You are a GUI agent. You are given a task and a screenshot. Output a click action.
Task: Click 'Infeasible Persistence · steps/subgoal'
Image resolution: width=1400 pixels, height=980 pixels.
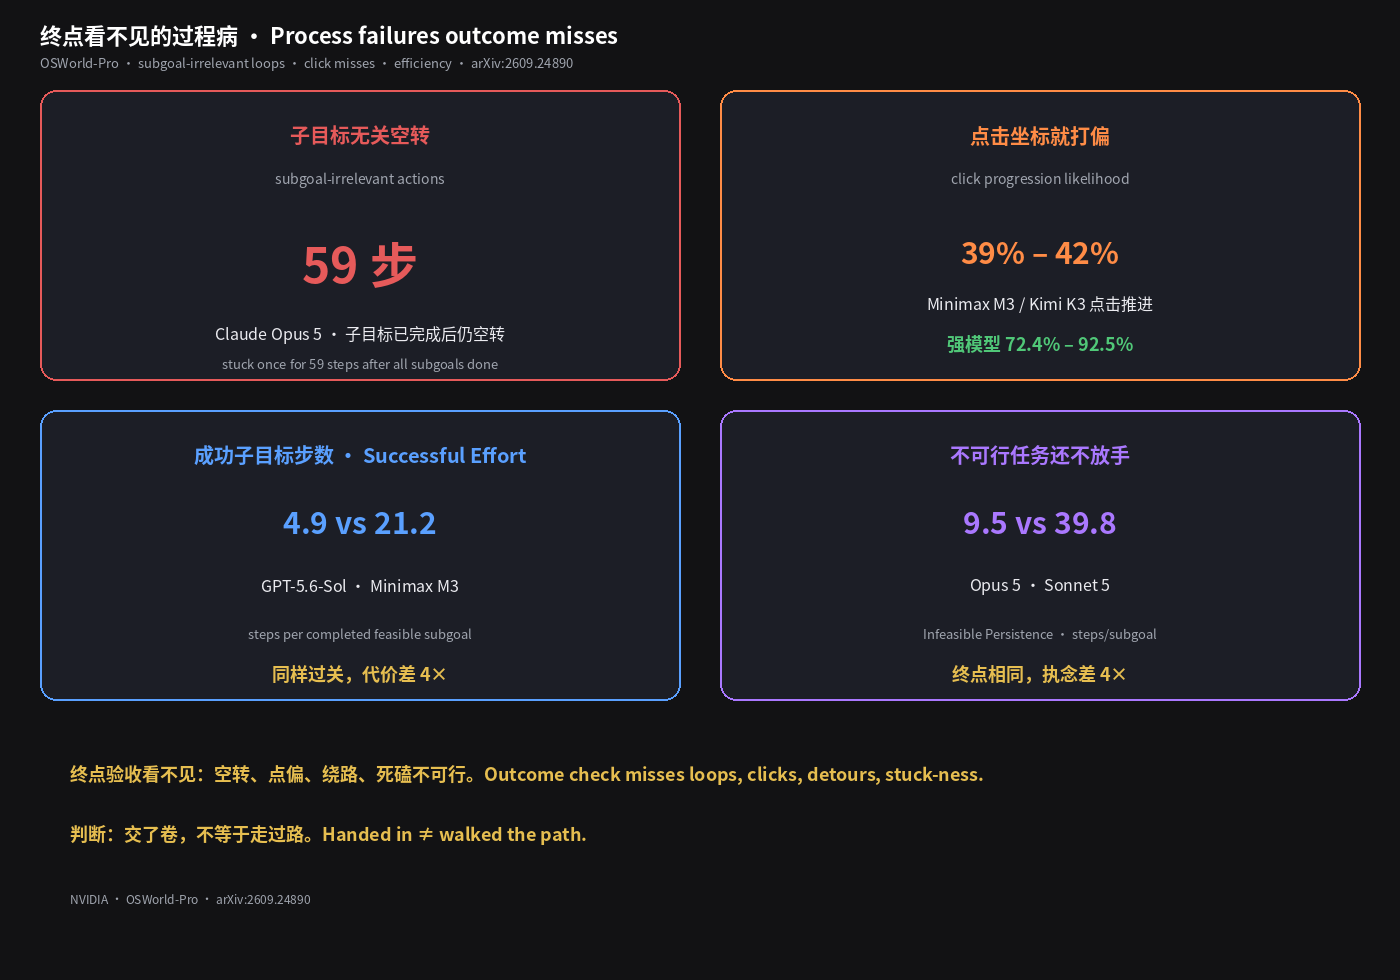coord(1040,634)
